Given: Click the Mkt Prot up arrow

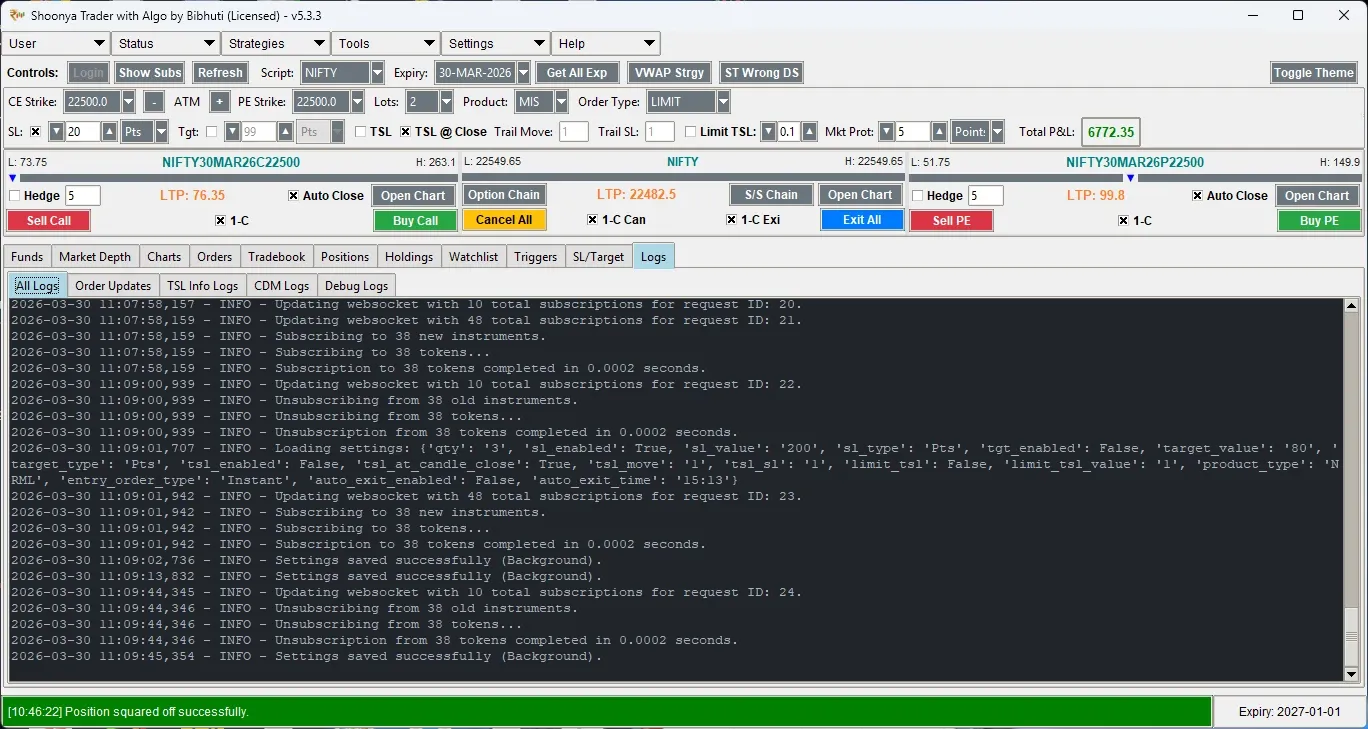Looking at the screenshot, I should [x=939, y=132].
